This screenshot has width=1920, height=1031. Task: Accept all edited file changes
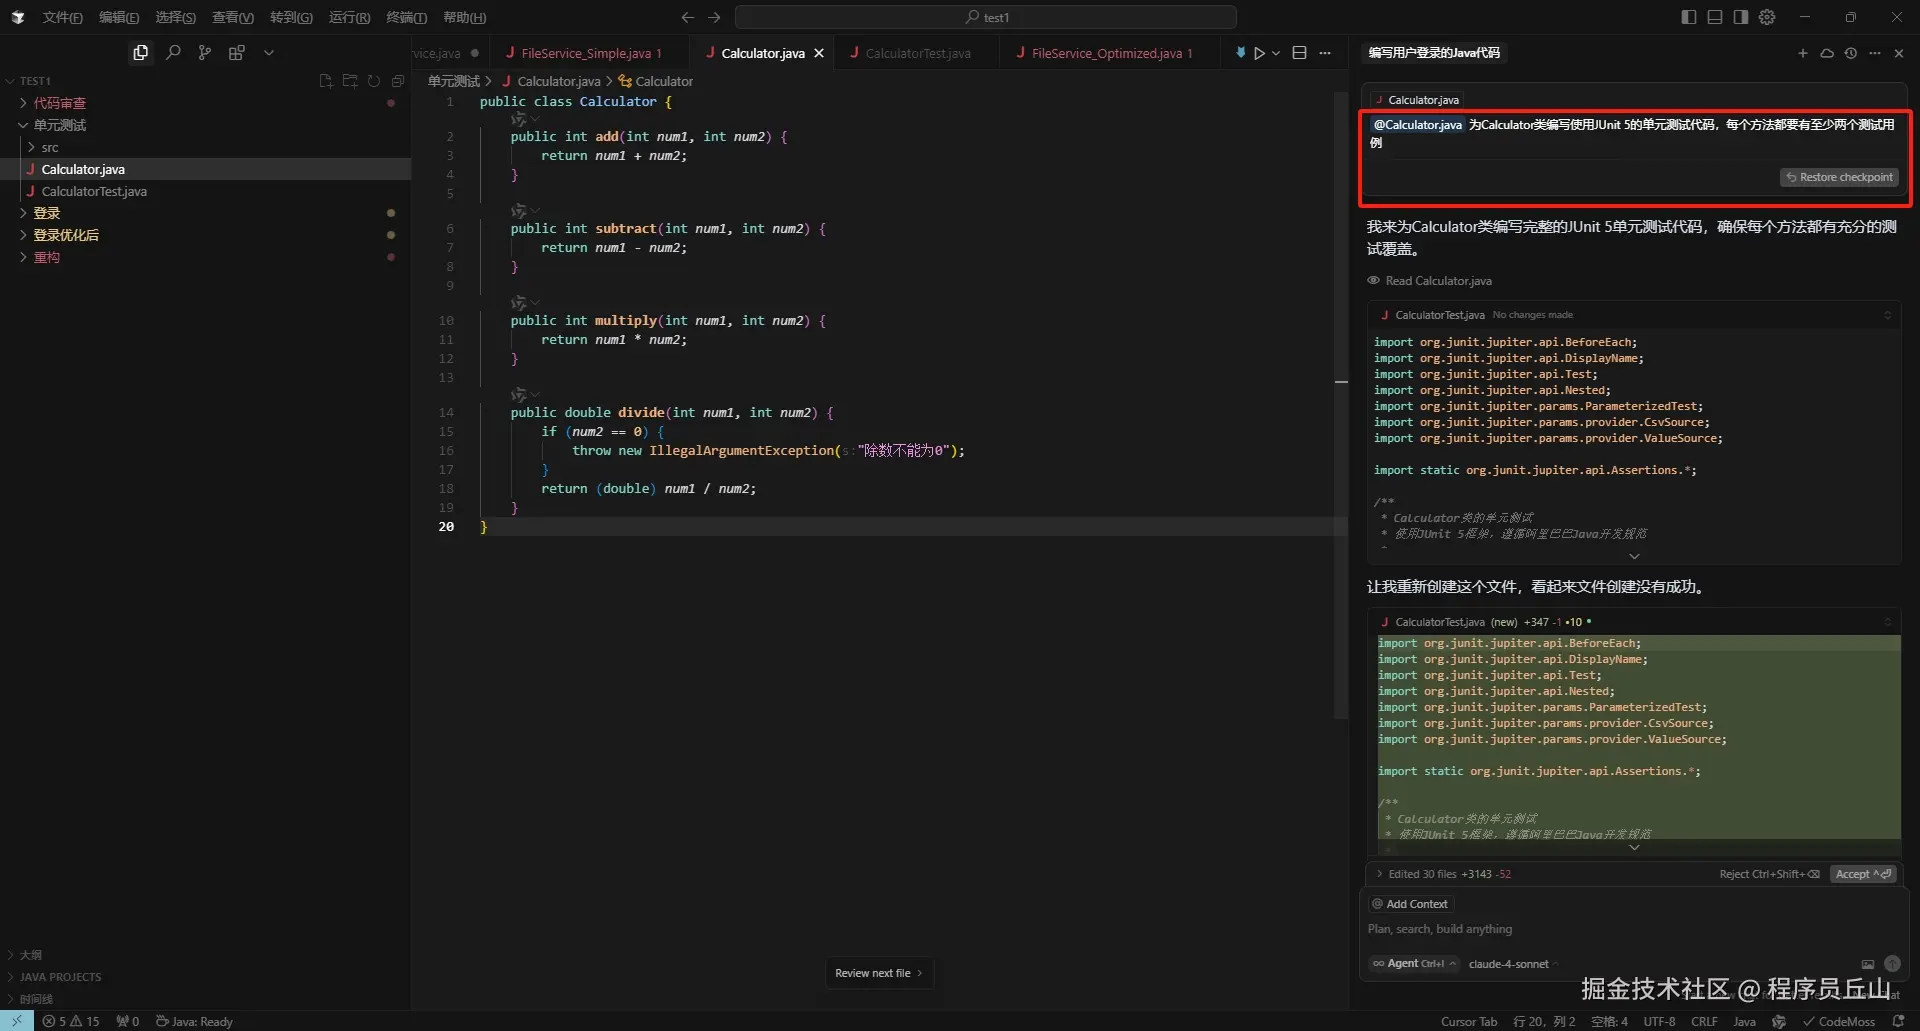[x=1863, y=874]
